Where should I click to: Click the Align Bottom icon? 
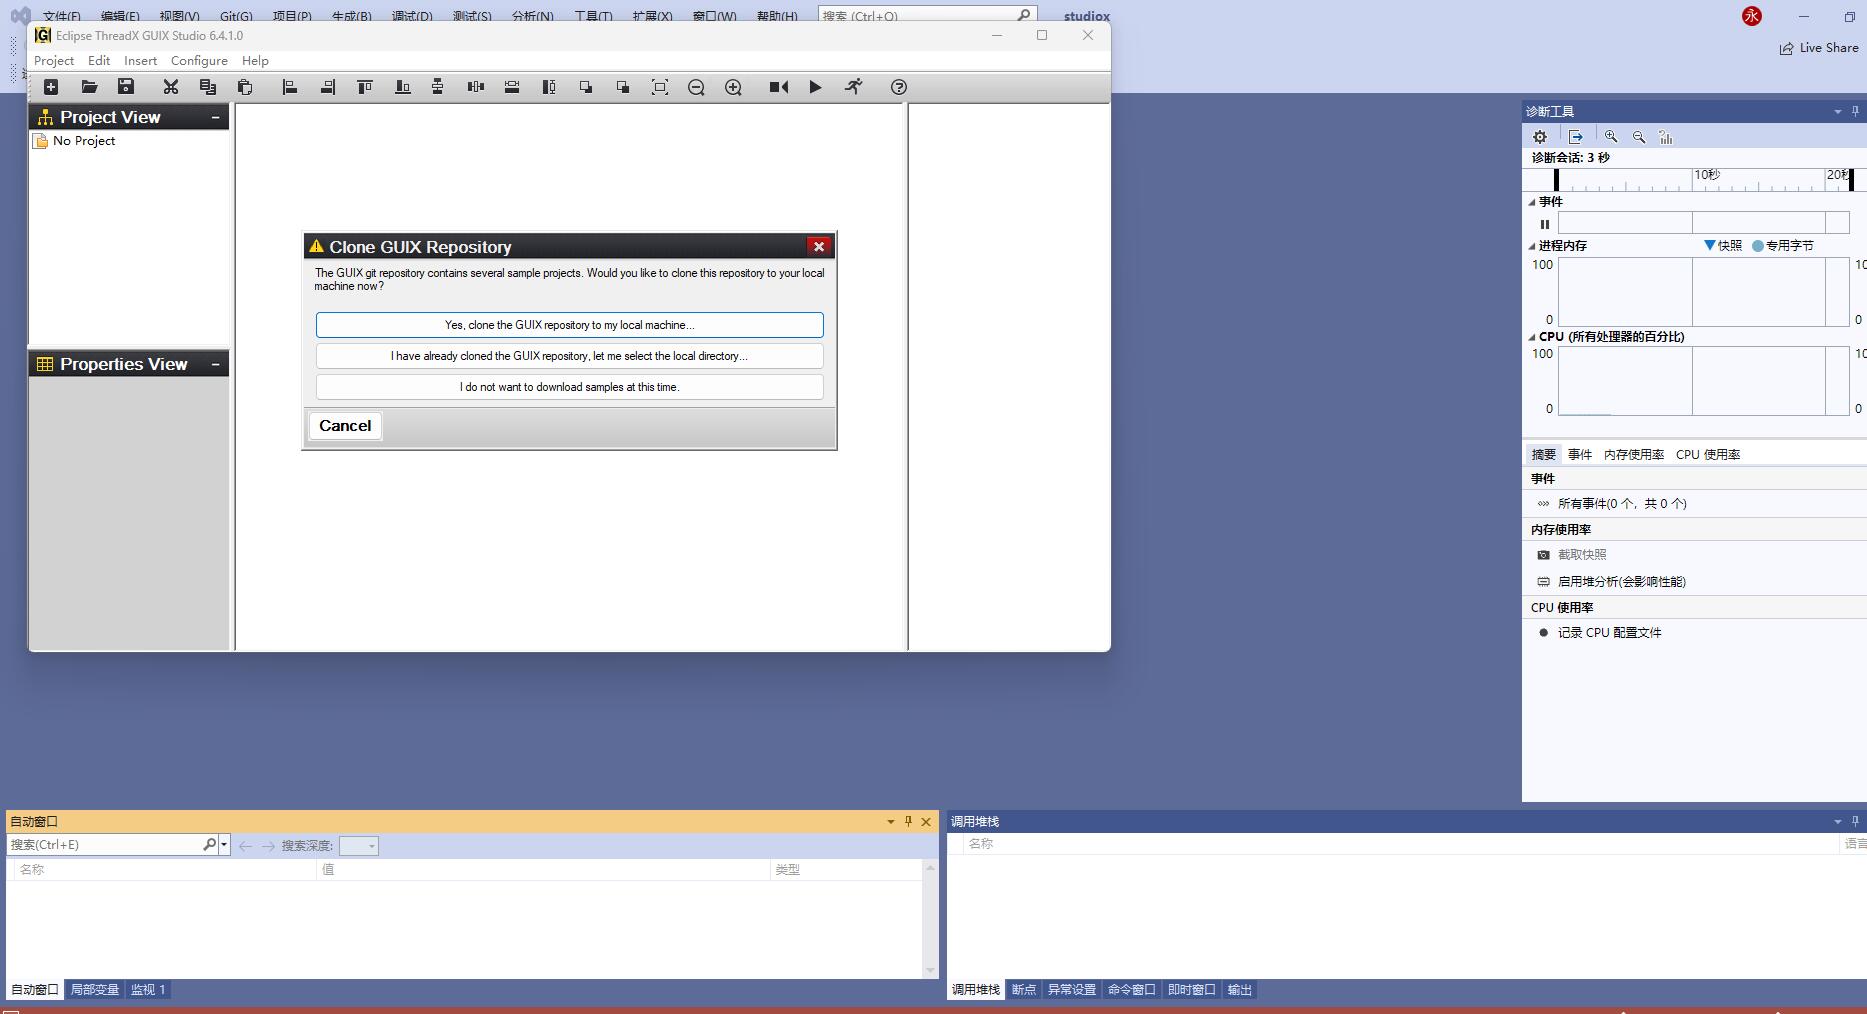pyautogui.click(x=402, y=87)
